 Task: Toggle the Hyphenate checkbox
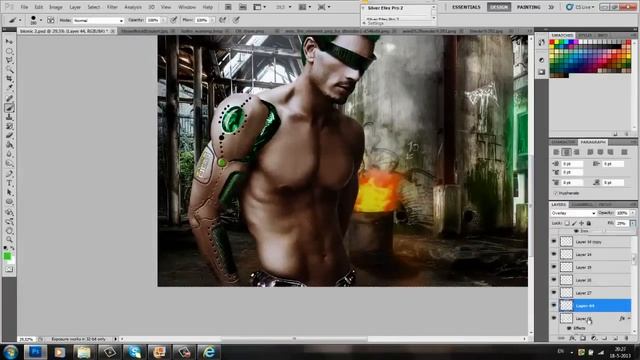tap(556, 193)
